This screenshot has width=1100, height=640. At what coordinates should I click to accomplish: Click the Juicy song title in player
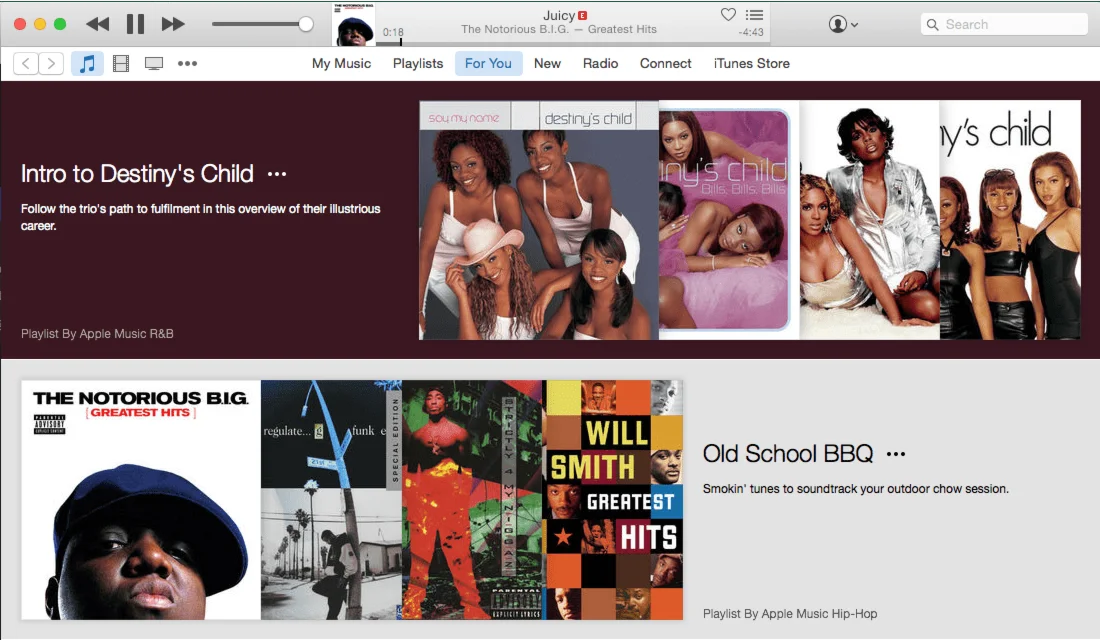coord(559,15)
